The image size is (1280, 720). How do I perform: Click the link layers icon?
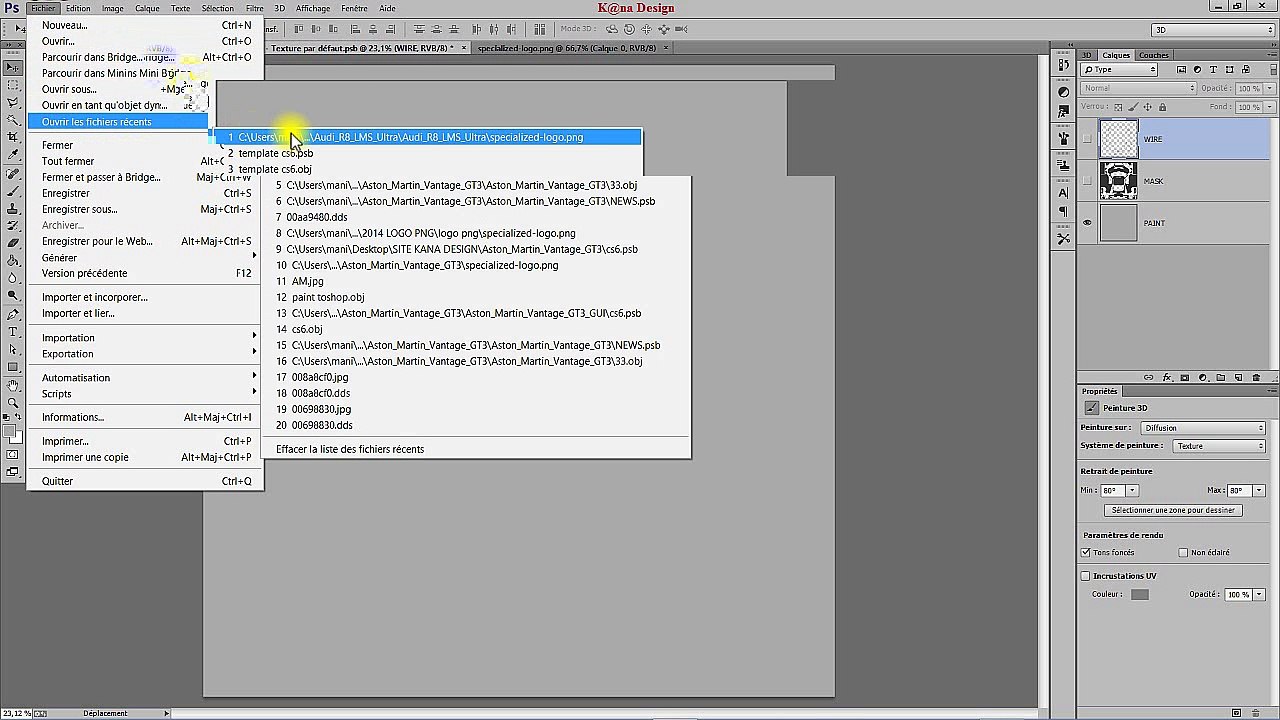point(1148,378)
